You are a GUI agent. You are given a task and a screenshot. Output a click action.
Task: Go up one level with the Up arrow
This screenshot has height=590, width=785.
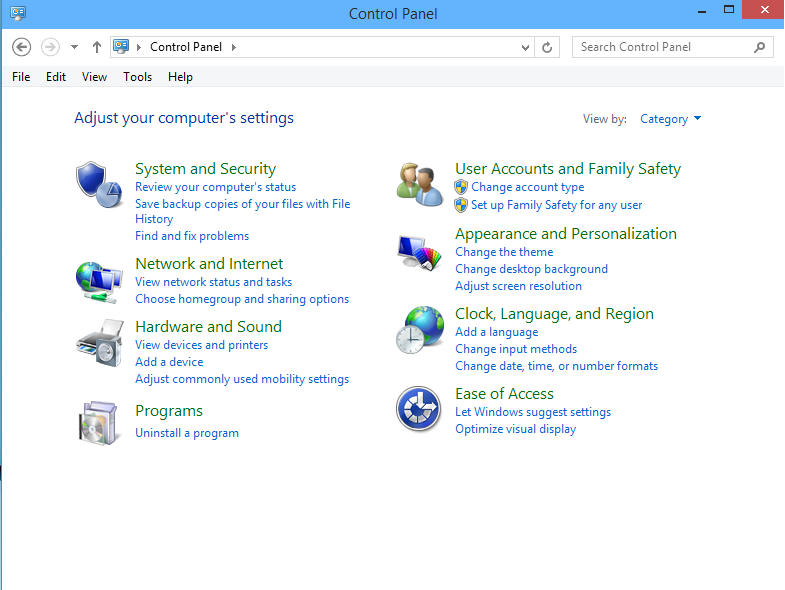[x=97, y=47]
